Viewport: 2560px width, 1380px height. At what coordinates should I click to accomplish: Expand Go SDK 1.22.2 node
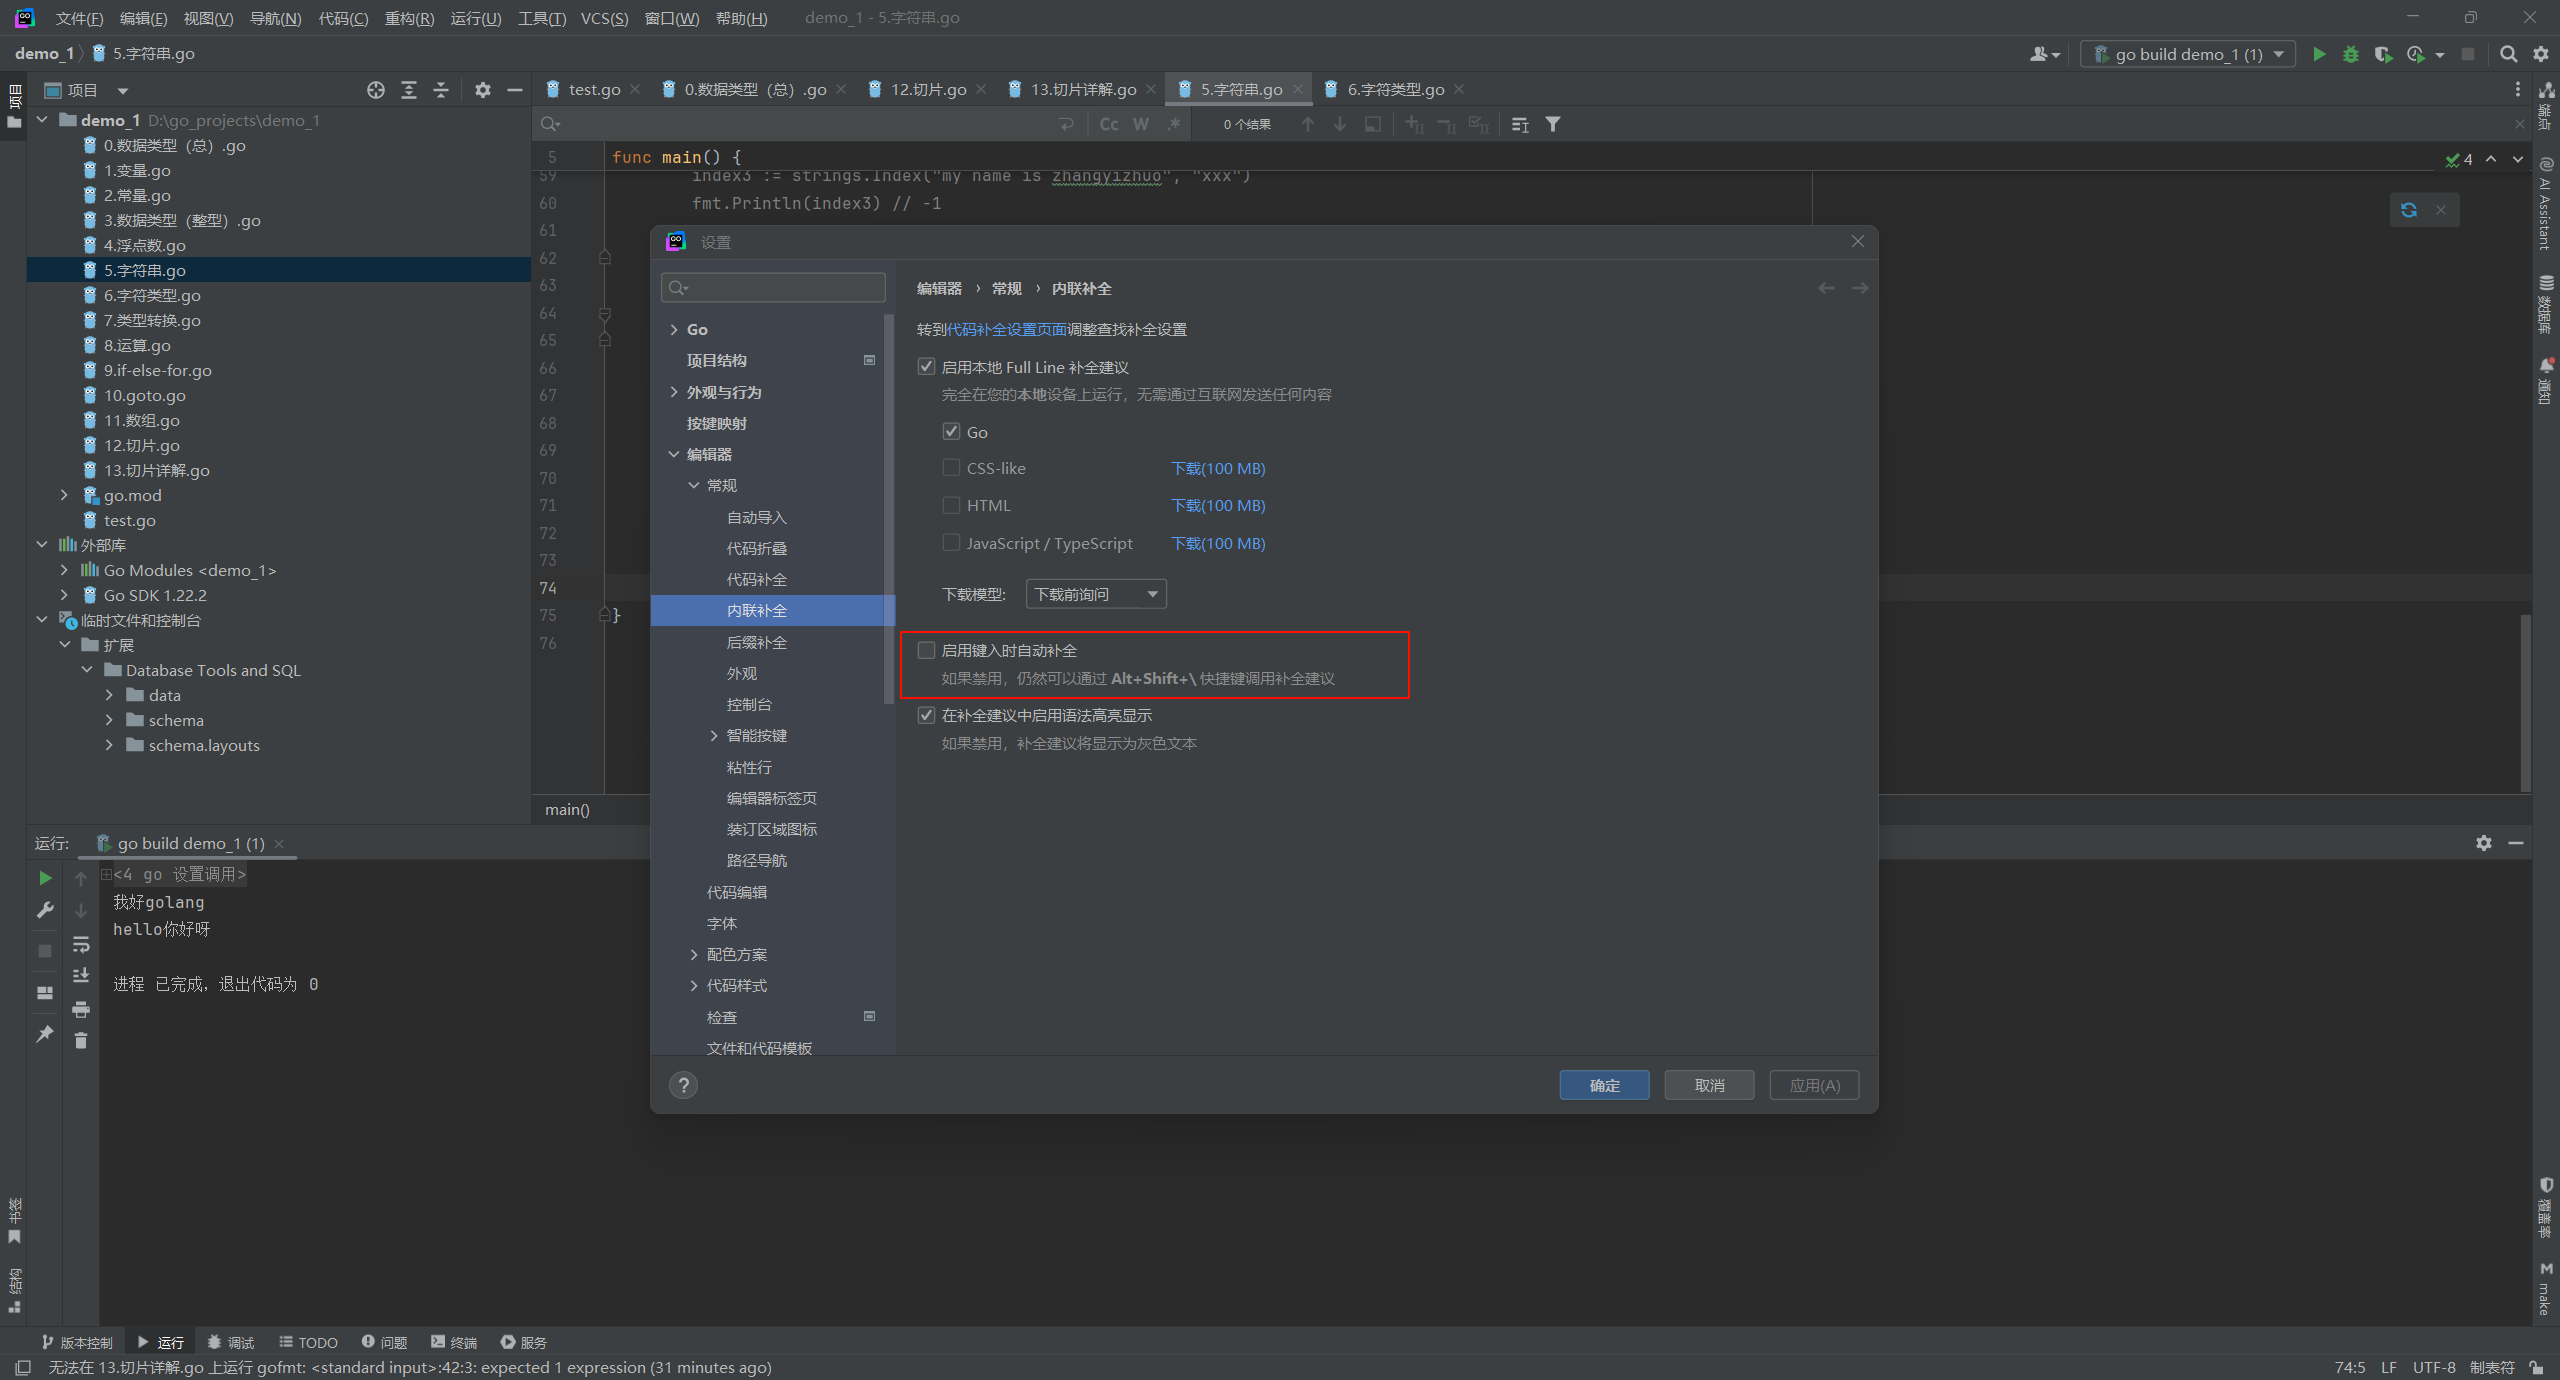click(64, 595)
